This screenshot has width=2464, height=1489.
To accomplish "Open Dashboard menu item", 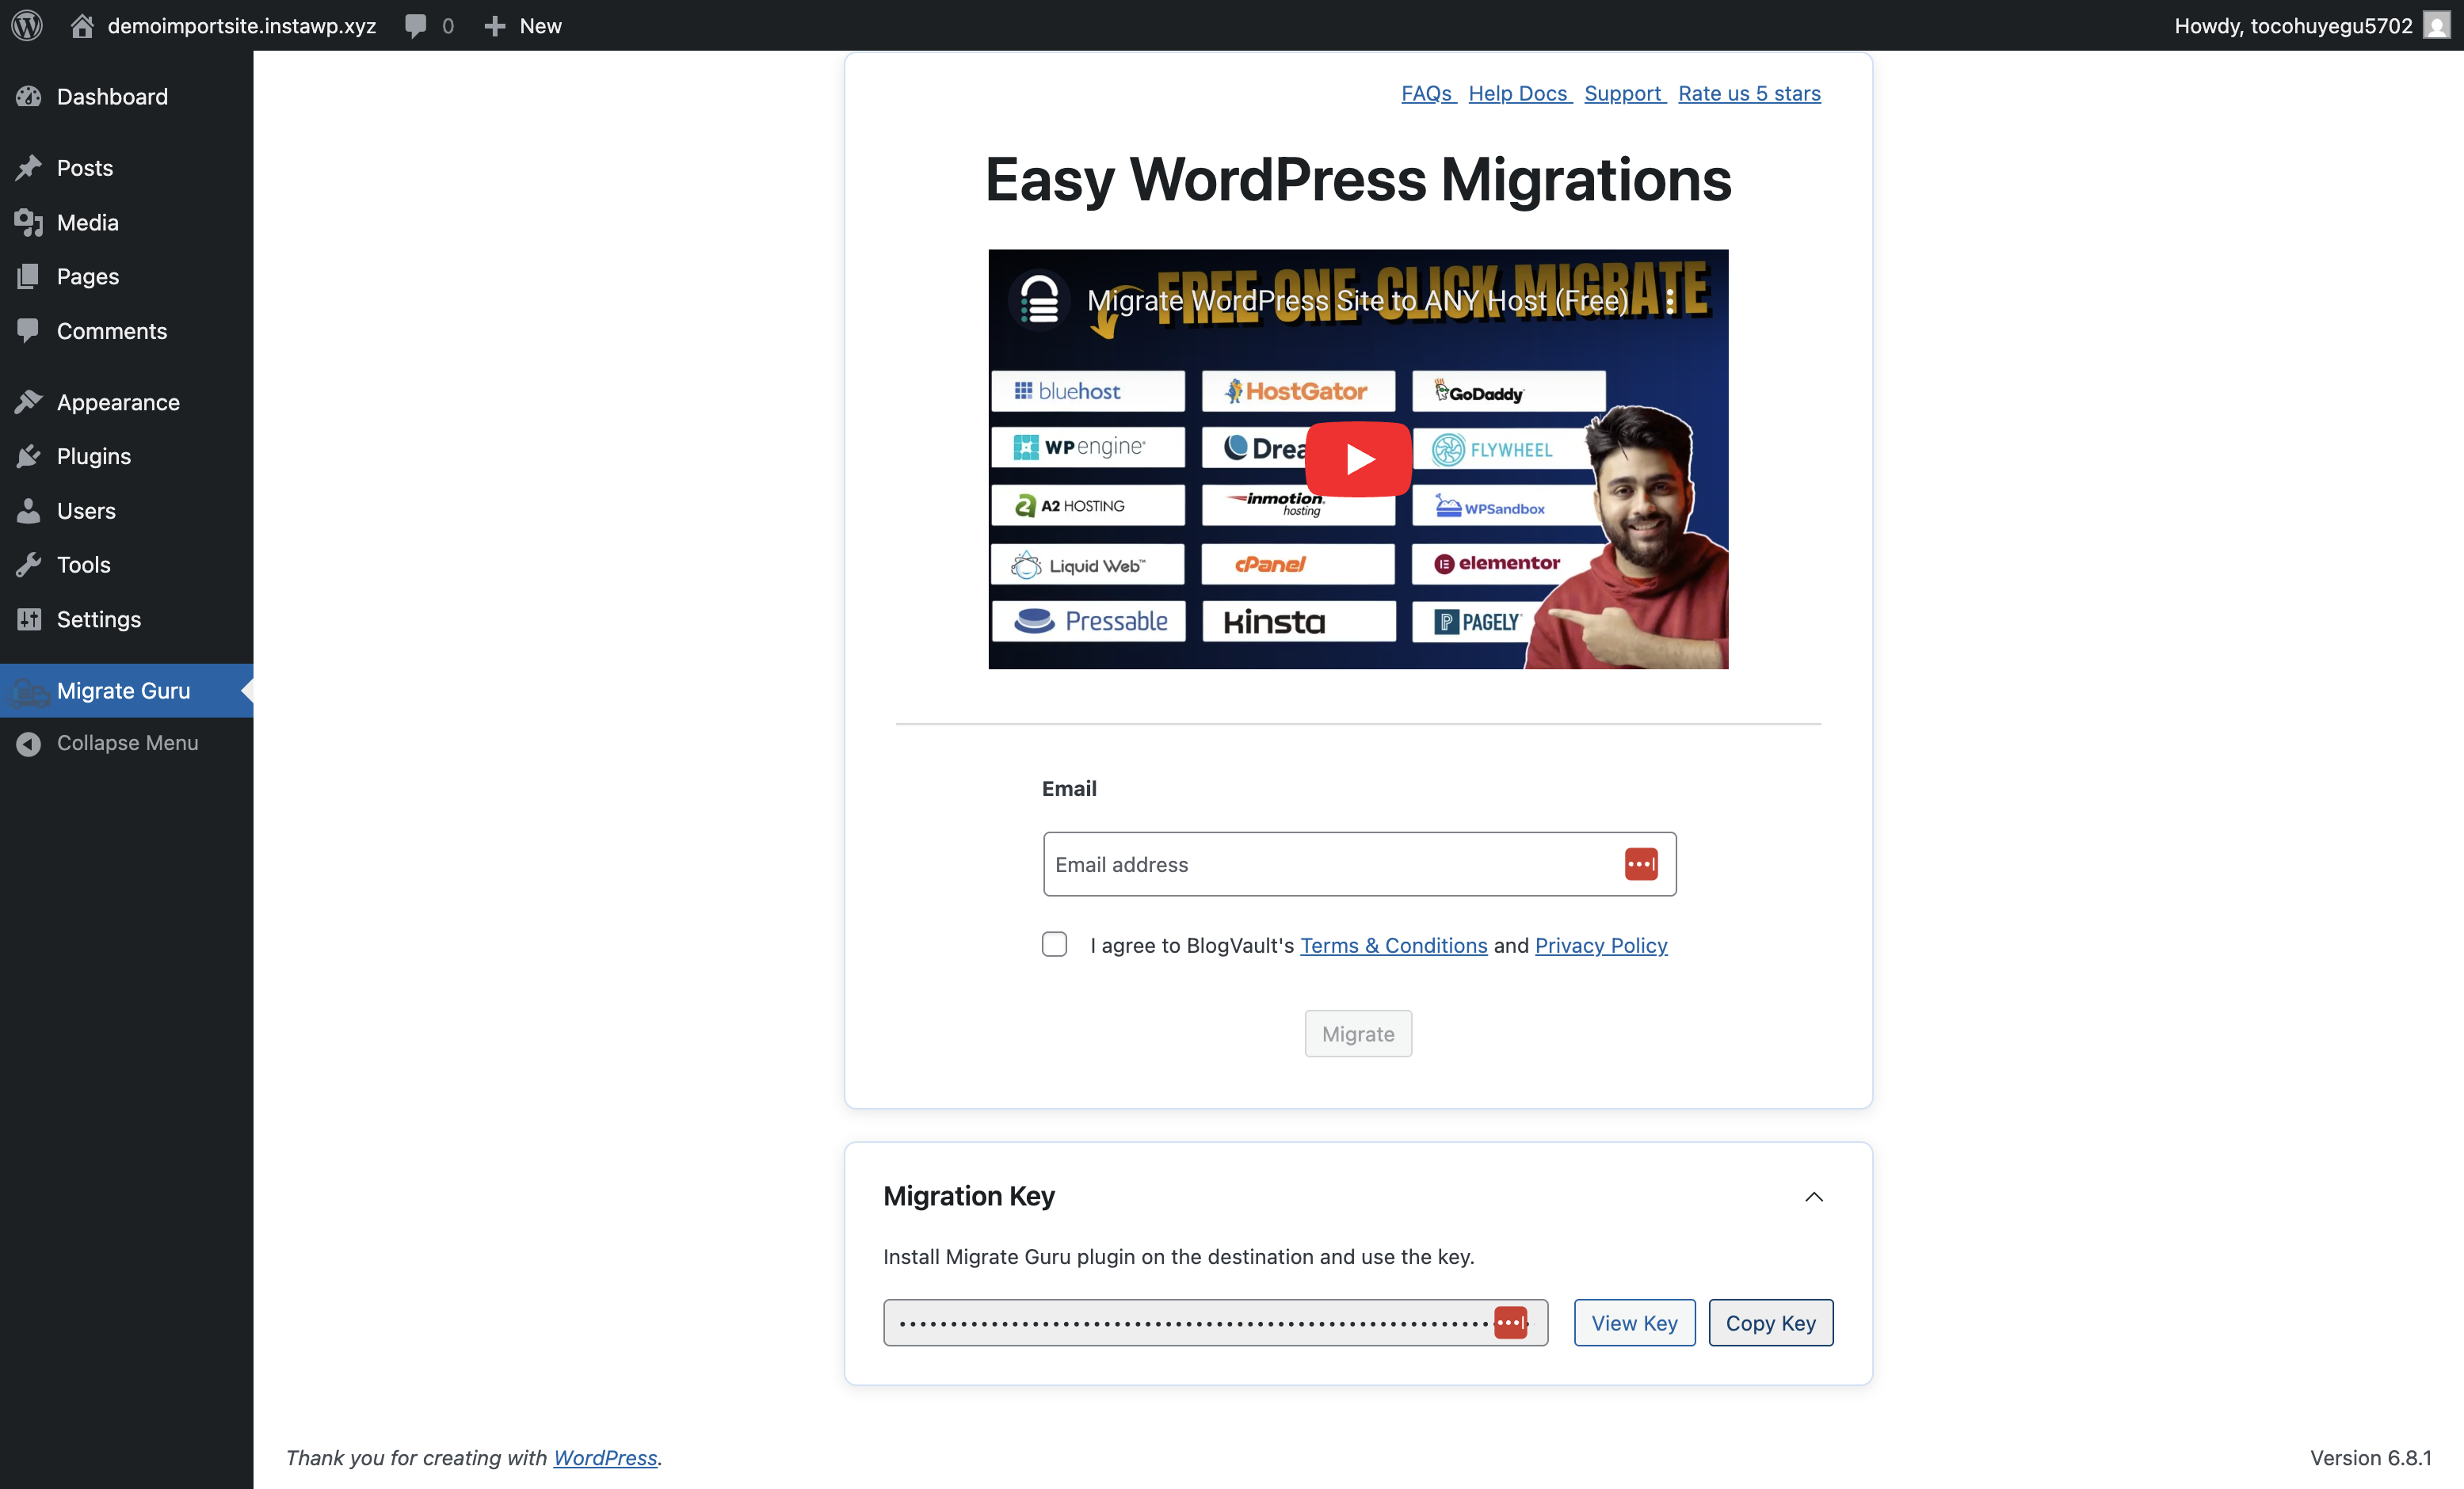I will (x=112, y=96).
